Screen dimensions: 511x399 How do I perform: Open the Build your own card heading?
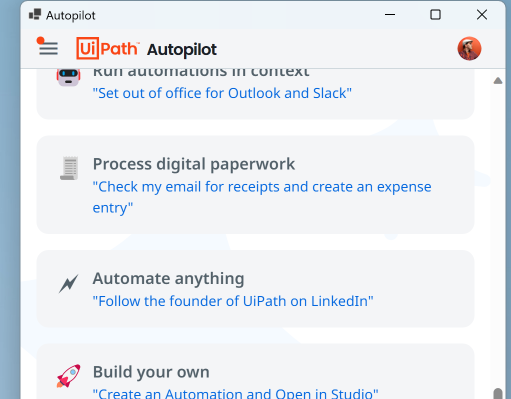click(151, 372)
